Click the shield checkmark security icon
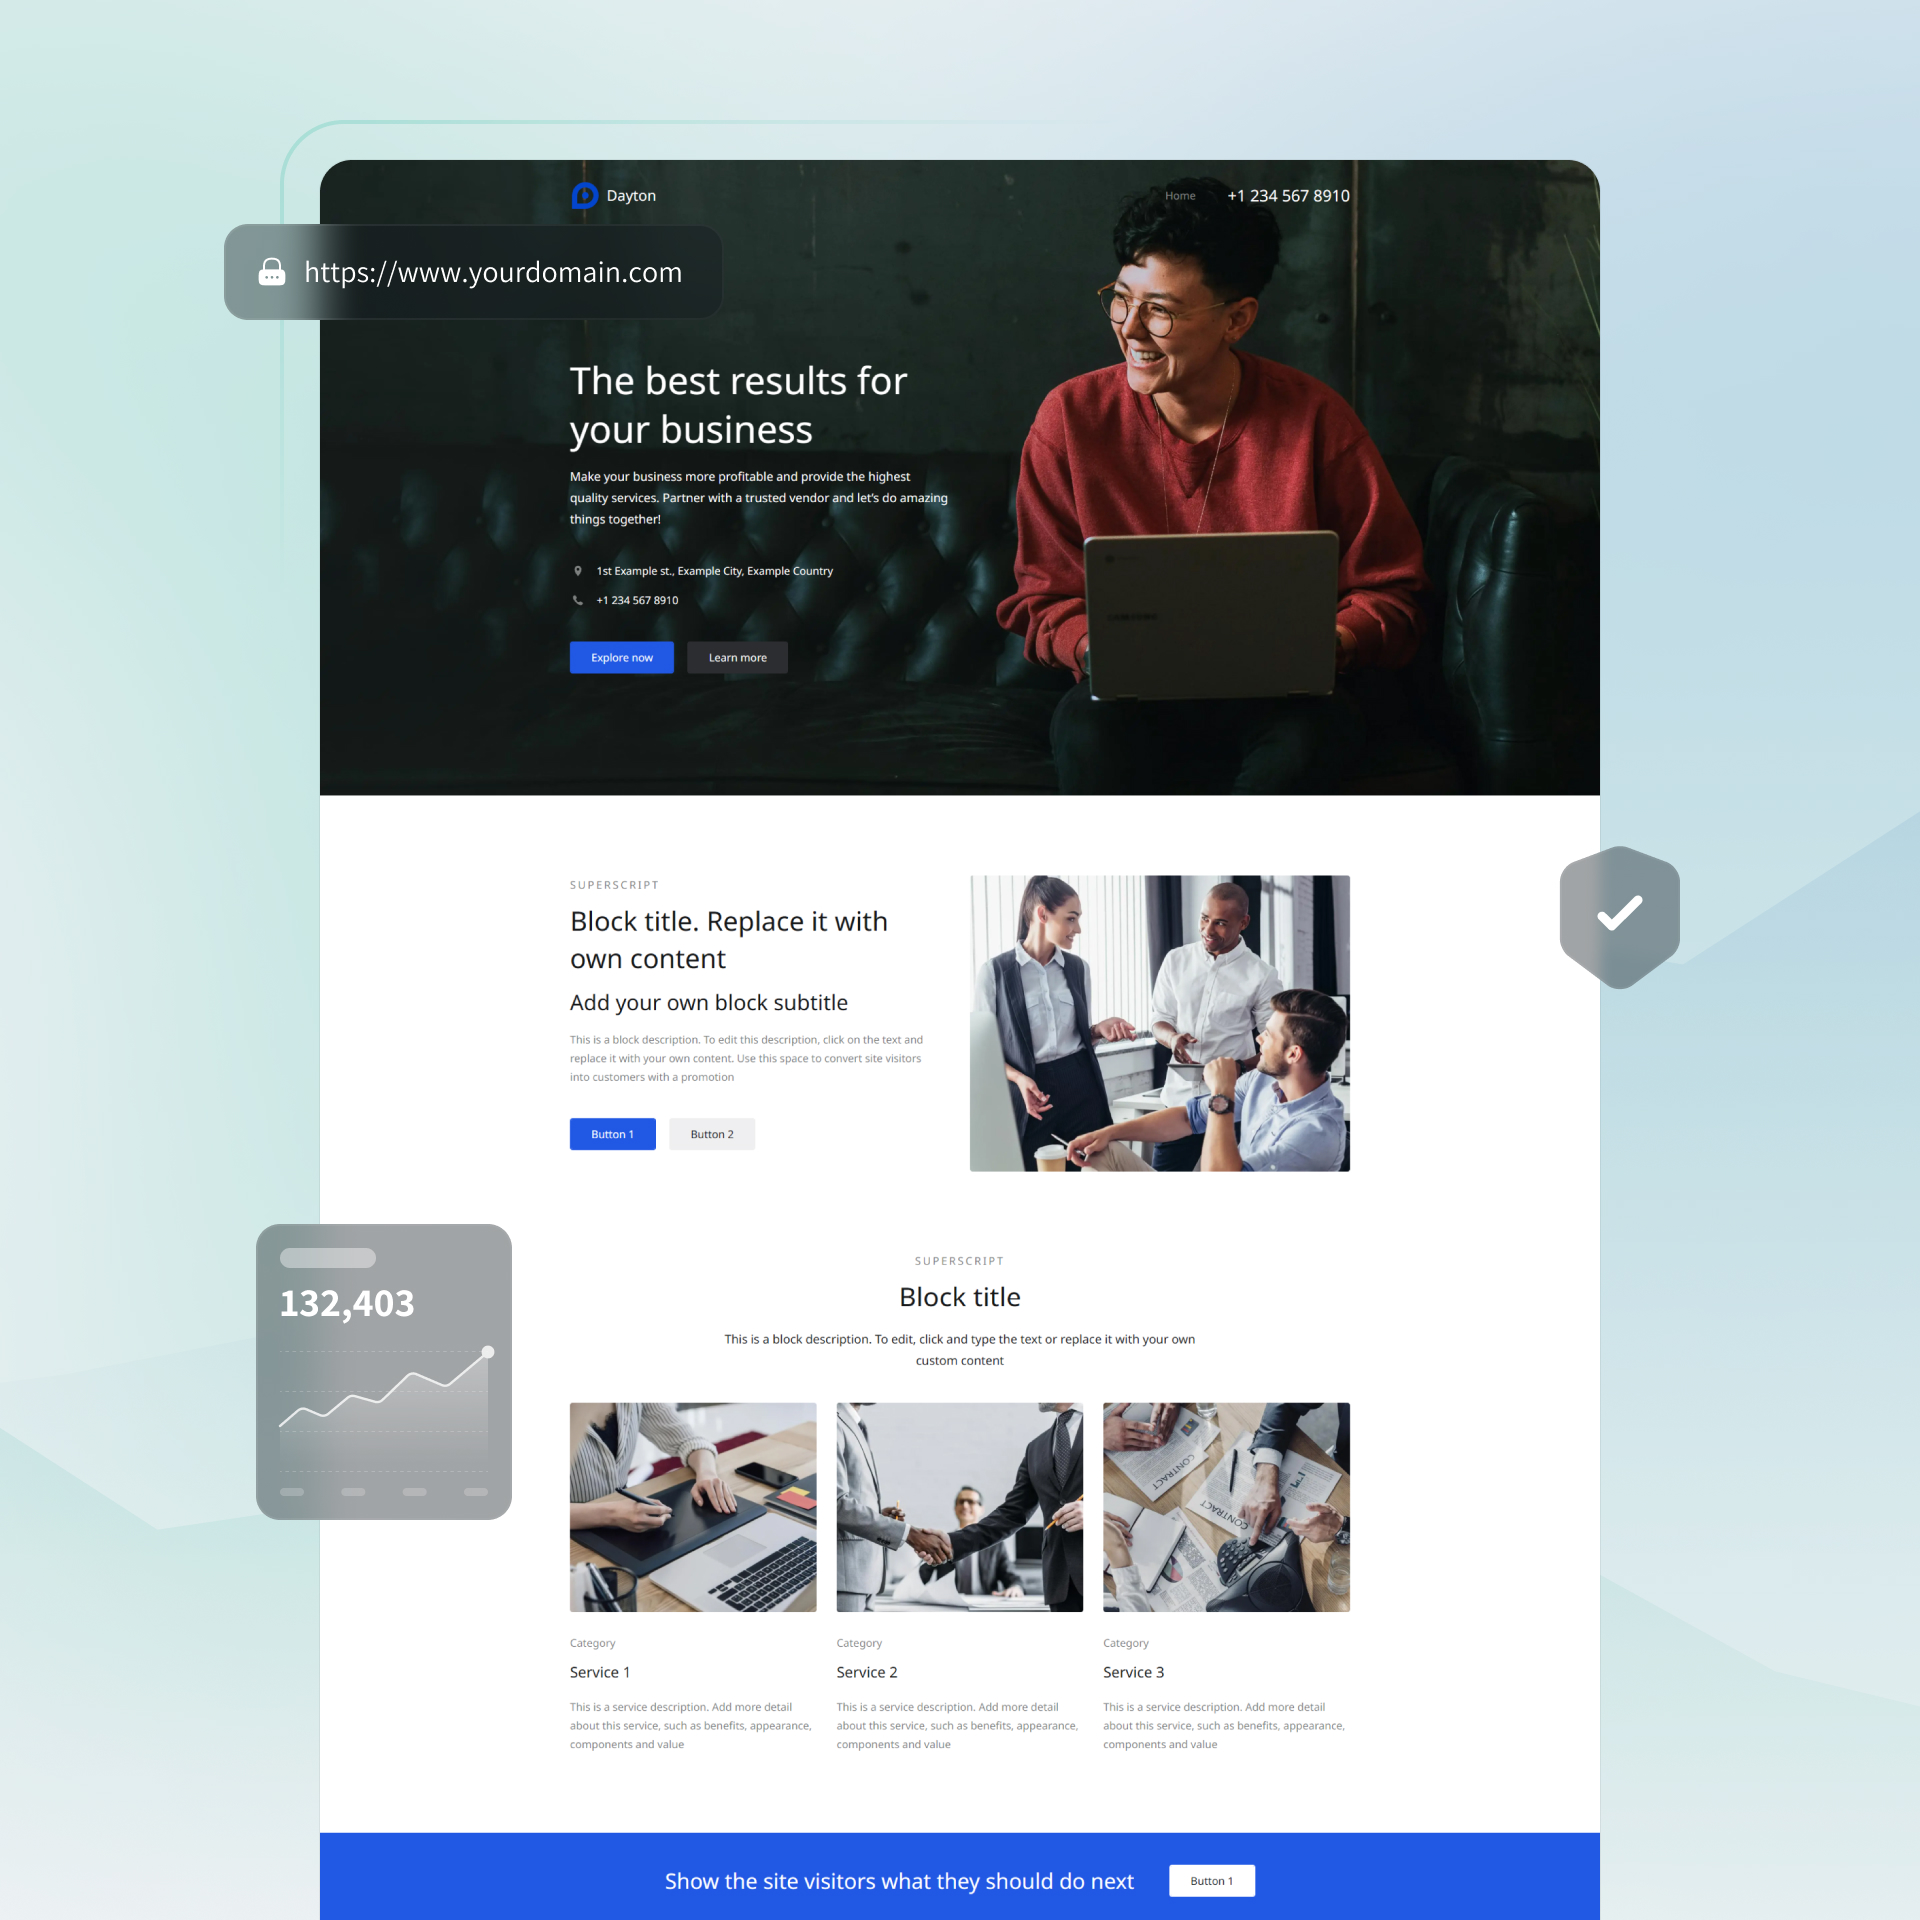The image size is (1920, 1920). click(x=1619, y=913)
